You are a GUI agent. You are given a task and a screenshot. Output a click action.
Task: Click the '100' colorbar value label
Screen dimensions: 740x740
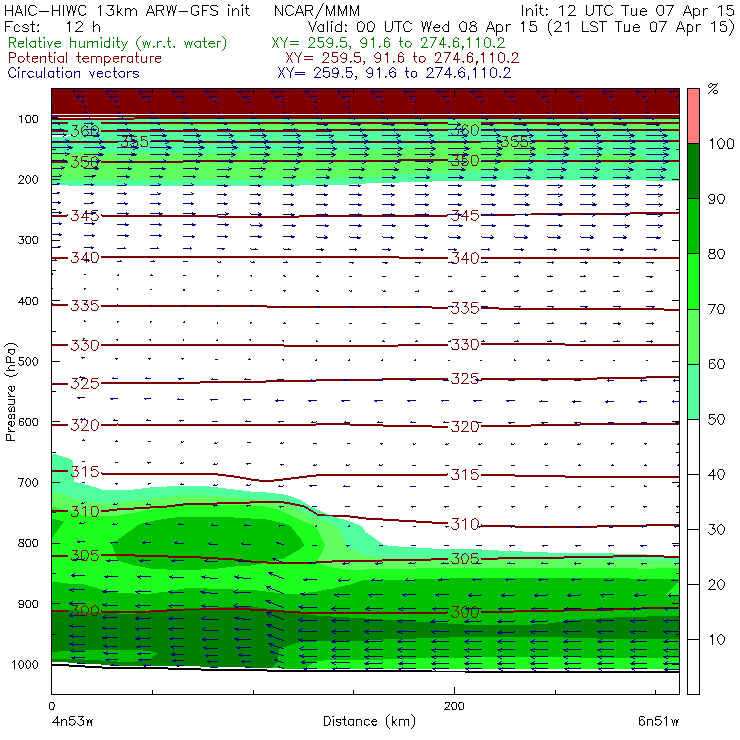721,143
